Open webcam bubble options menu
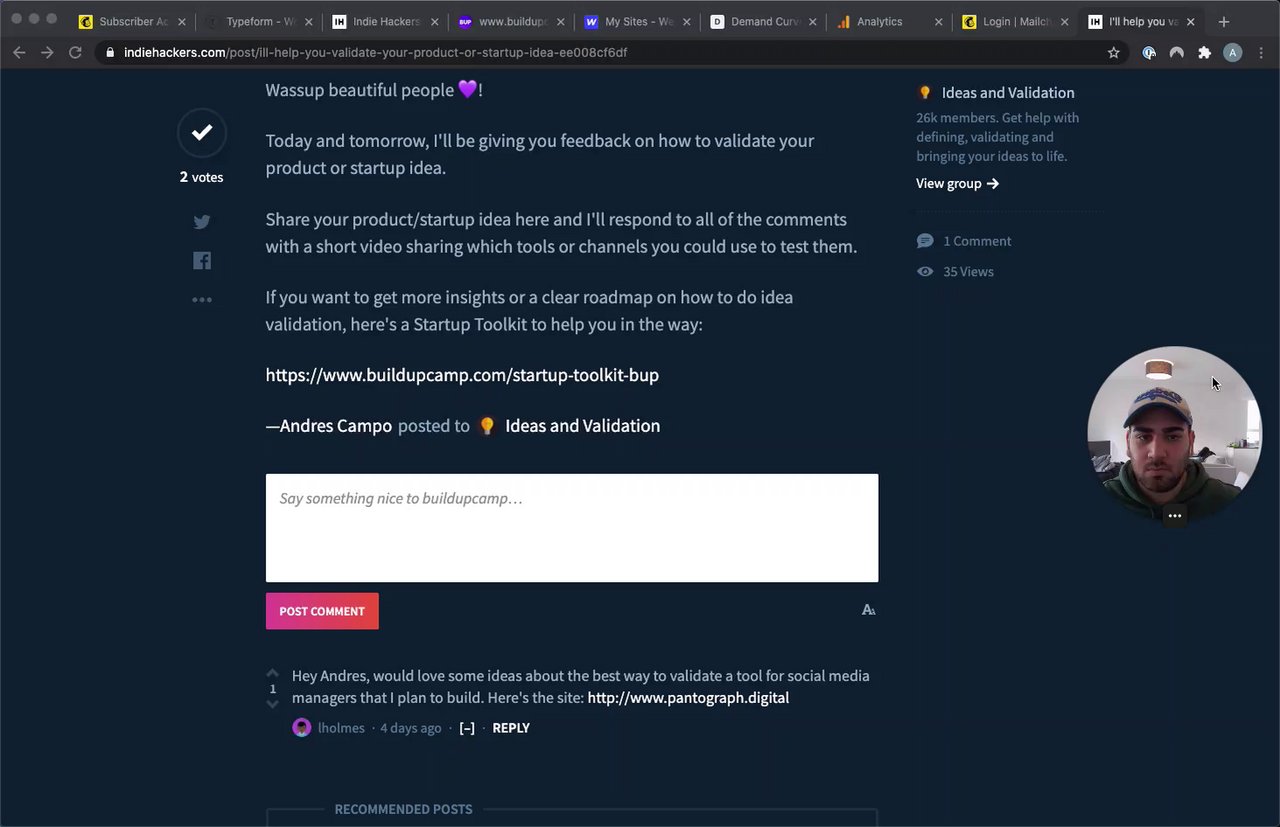This screenshot has height=827, width=1280. coord(1175,516)
